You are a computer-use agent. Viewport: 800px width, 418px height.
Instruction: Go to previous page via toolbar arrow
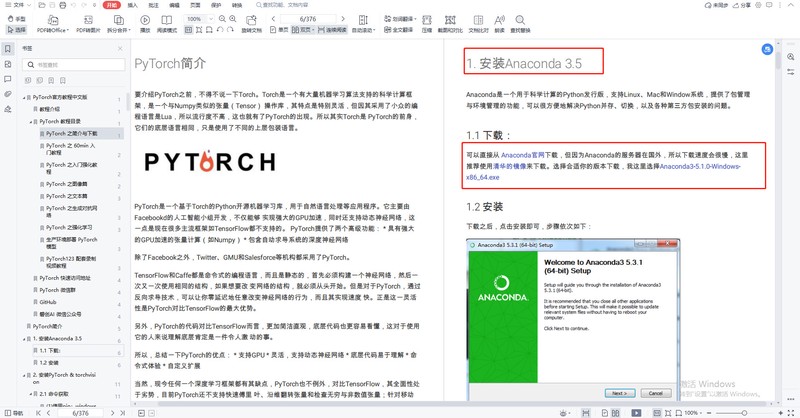click(x=273, y=19)
